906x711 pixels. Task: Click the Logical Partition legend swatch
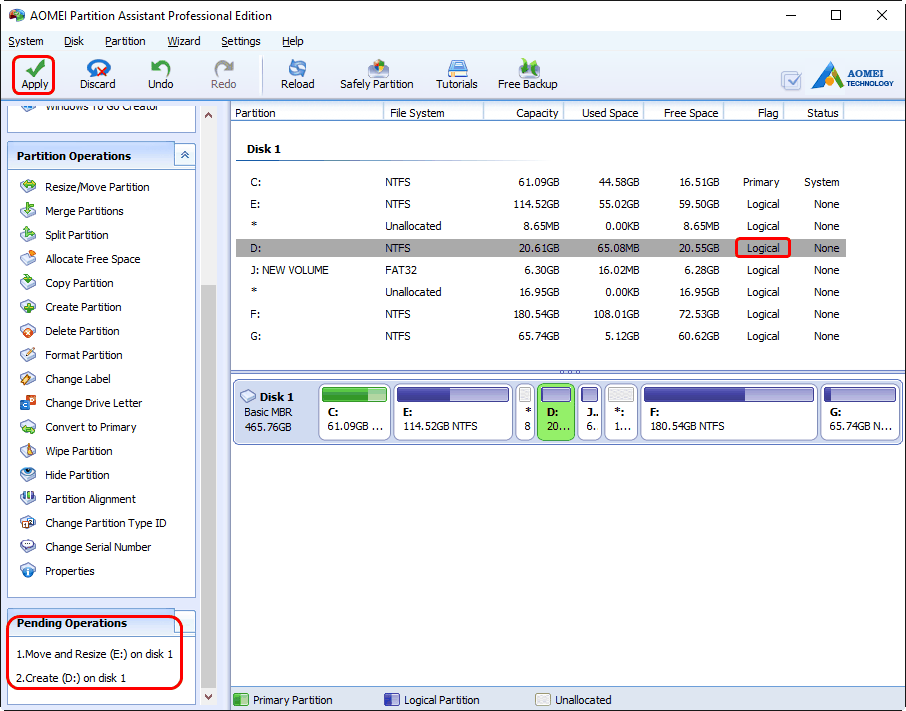[391, 699]
